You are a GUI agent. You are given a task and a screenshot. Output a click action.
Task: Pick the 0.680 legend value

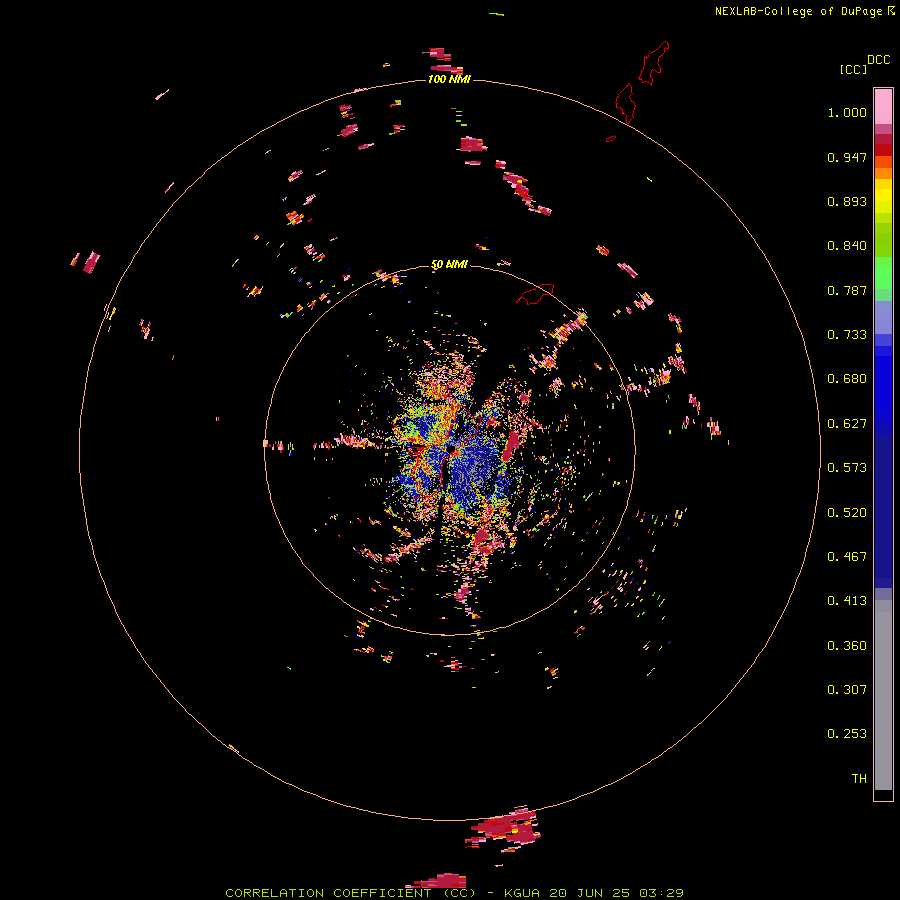coord(847,379)
